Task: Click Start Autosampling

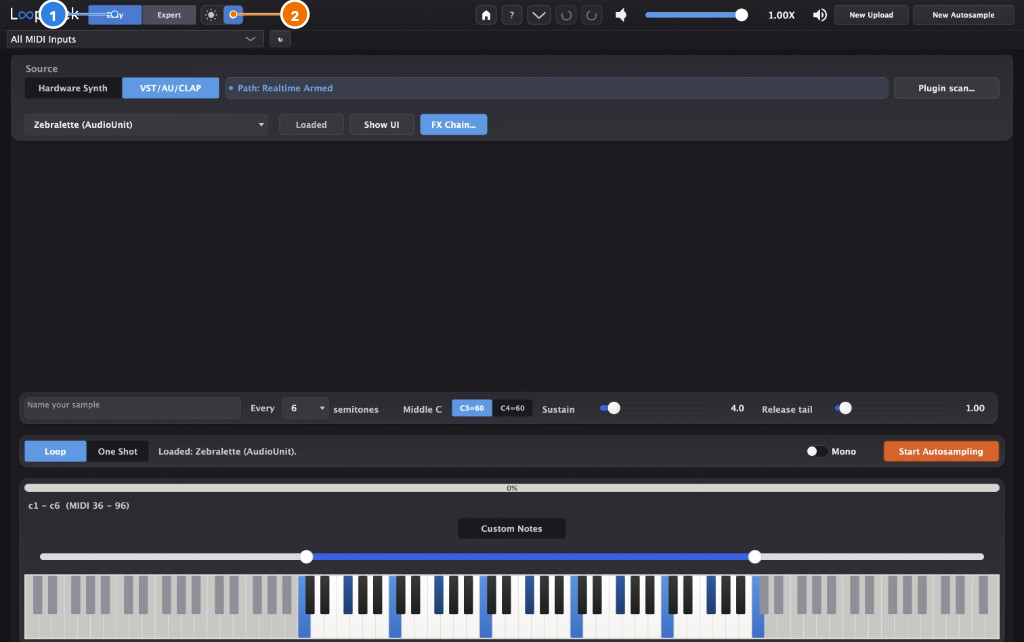Action: tap(941, 451)
